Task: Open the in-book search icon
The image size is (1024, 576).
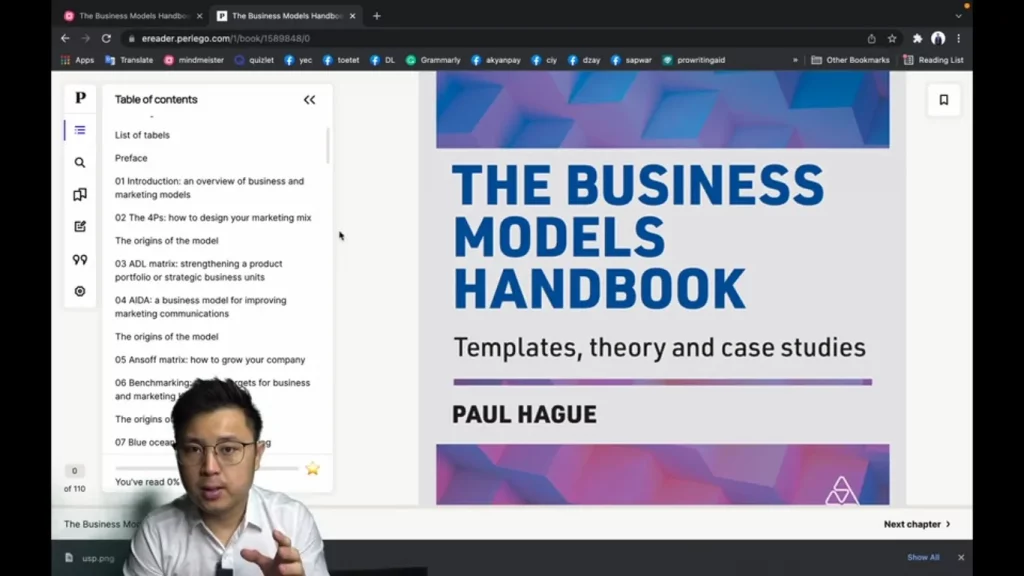Action: tap(80, 163)
